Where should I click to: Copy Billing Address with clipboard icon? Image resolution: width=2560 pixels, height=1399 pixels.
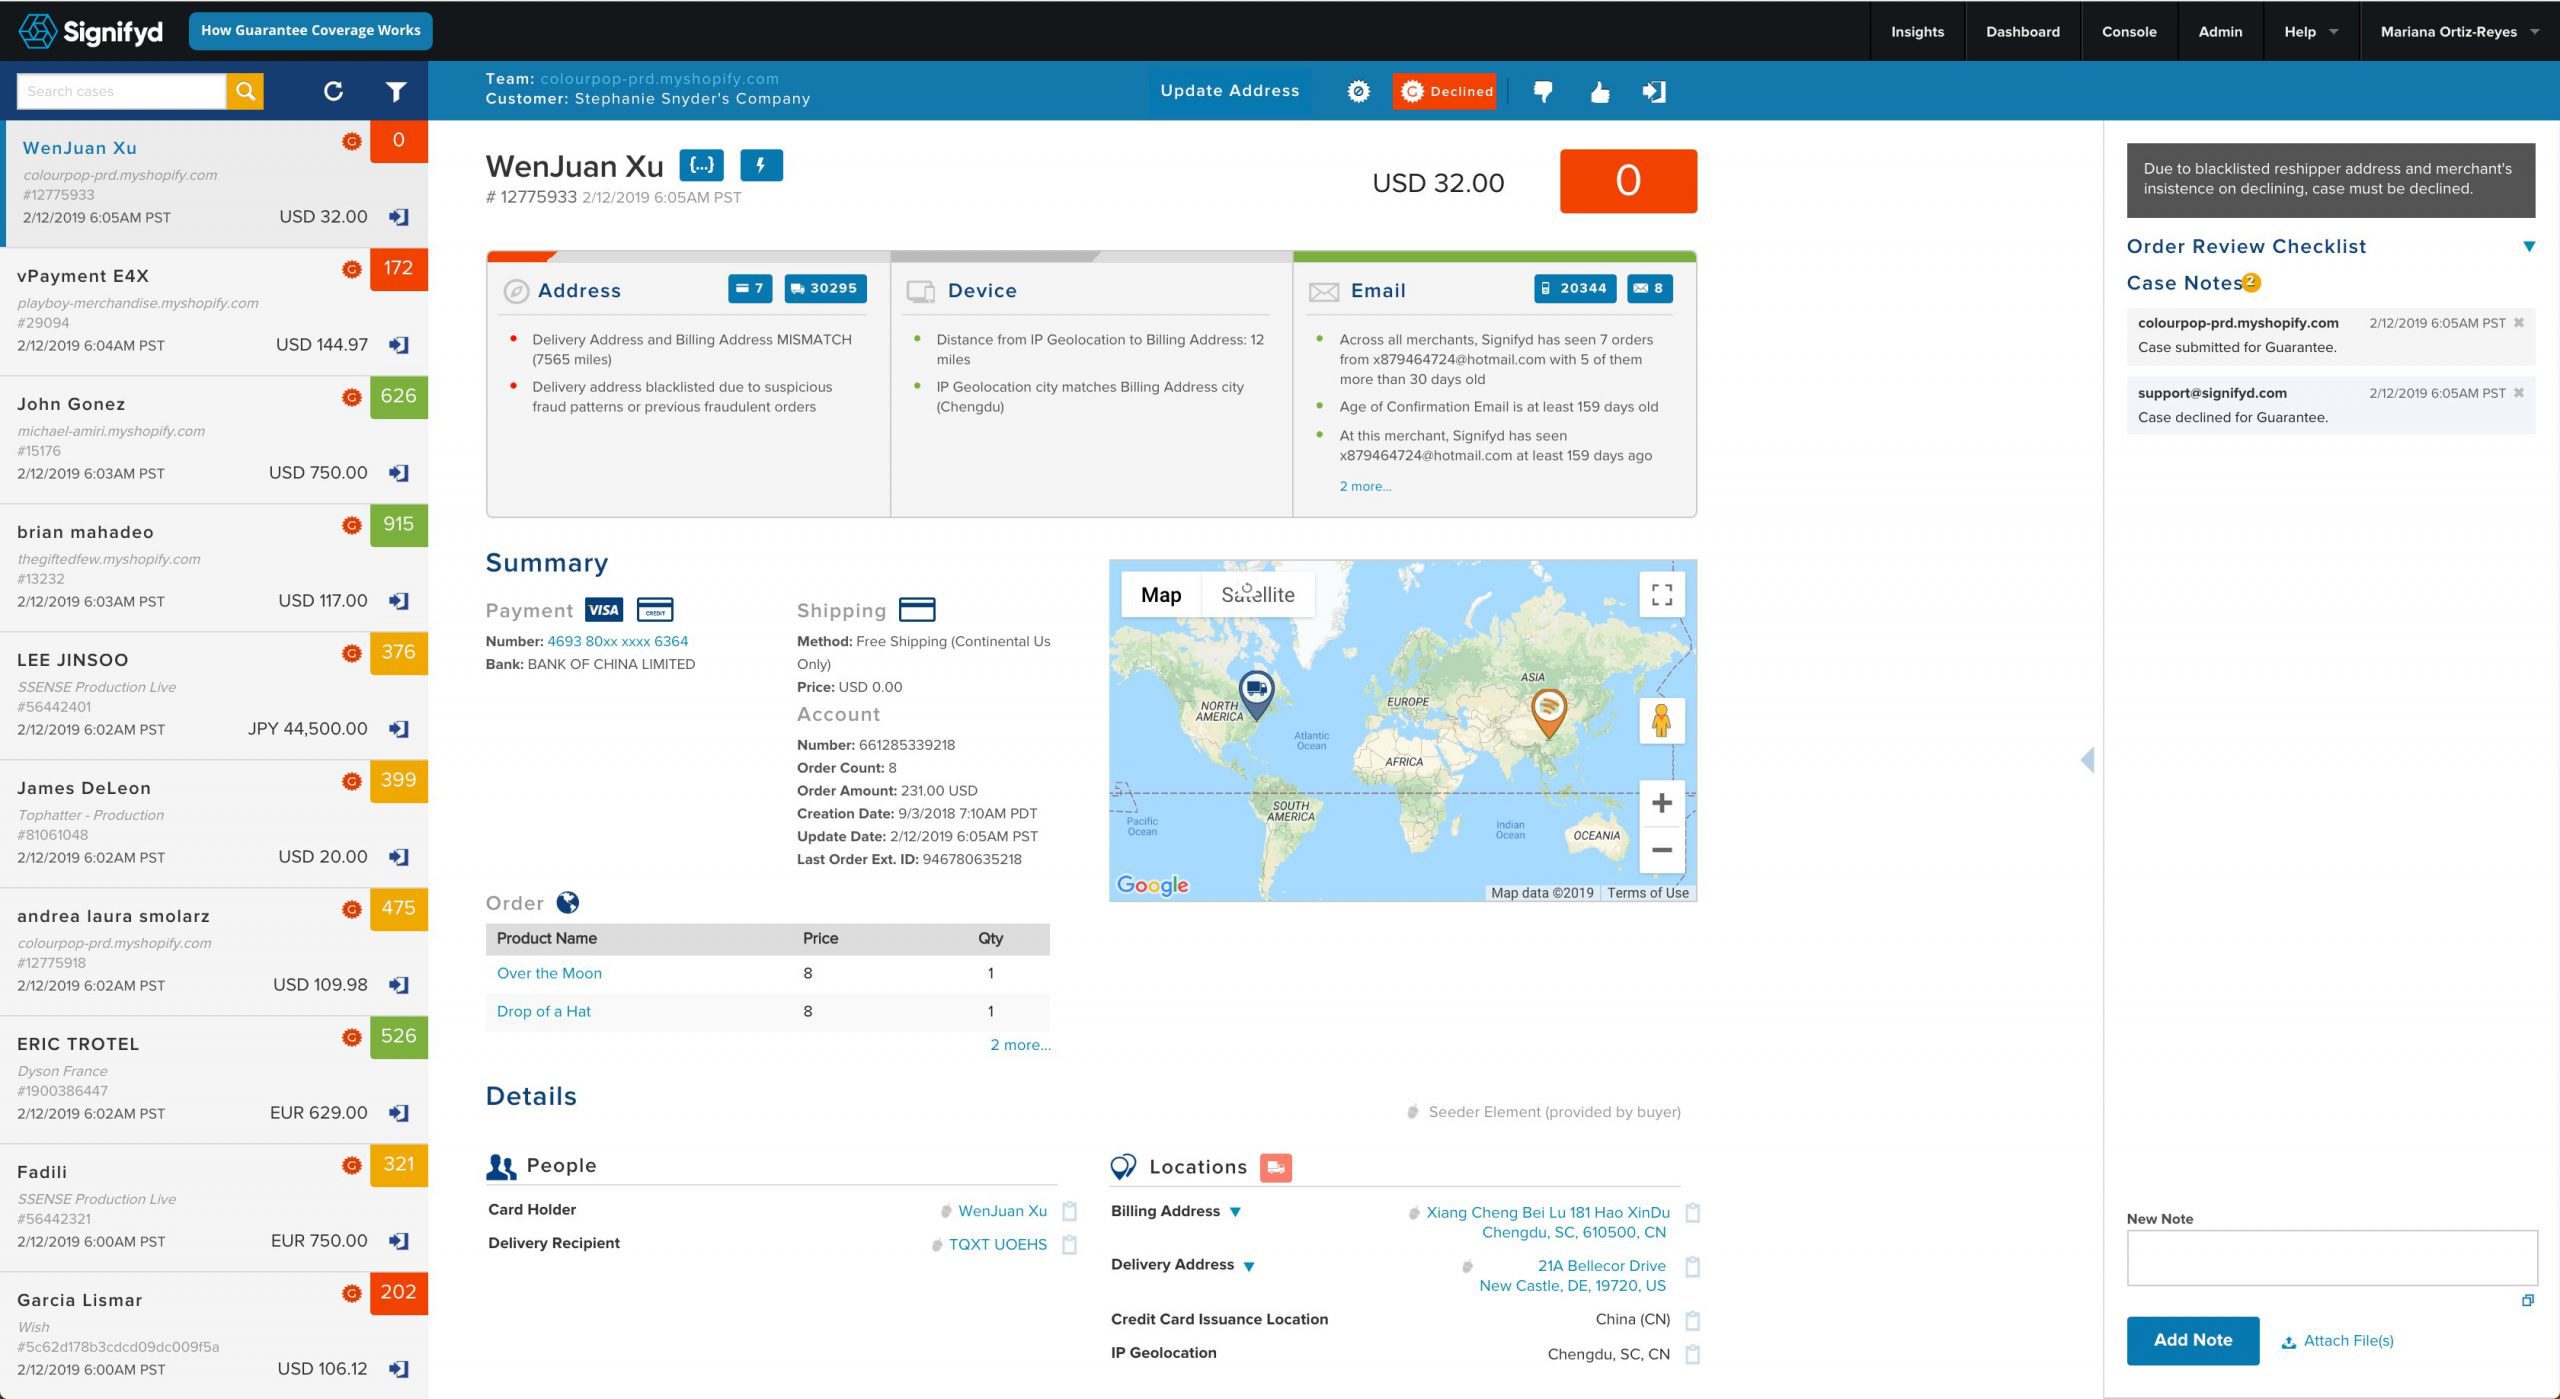click(x=1692, y=1213)
